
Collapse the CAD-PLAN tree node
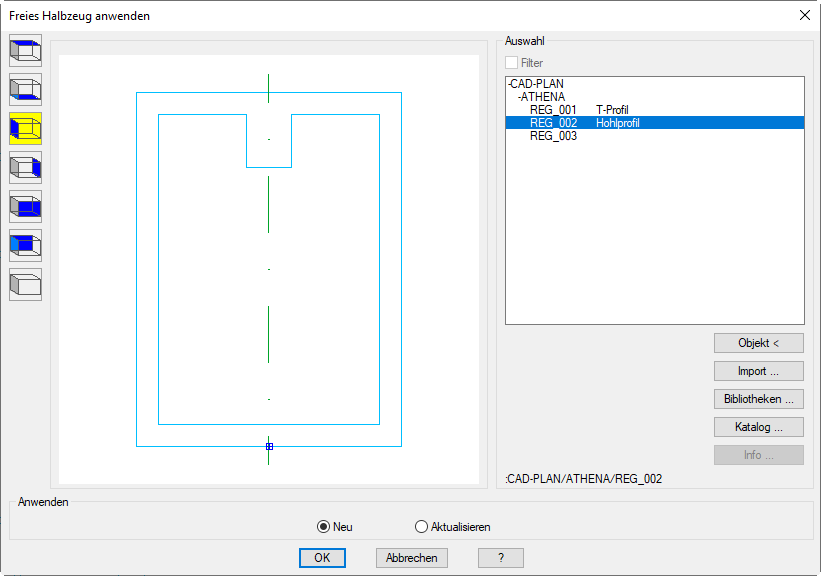point(509,84)
